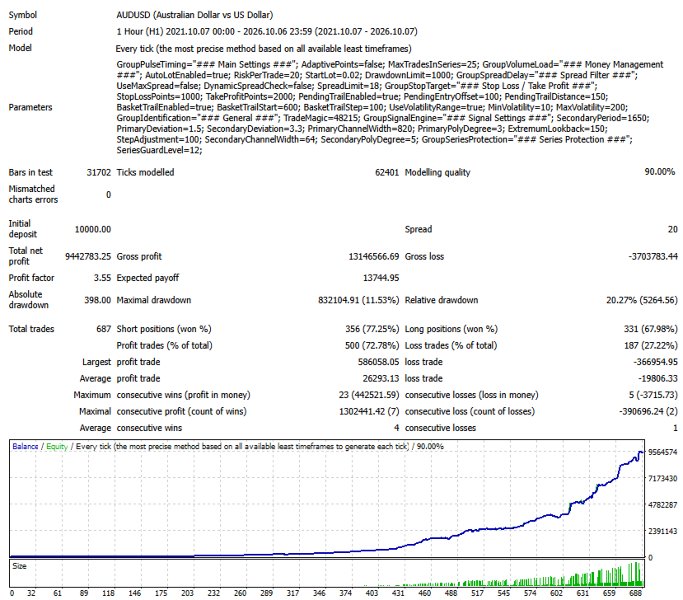Click the Gross loss value -3703783.44
683x600 pixels.
[653, 257]
